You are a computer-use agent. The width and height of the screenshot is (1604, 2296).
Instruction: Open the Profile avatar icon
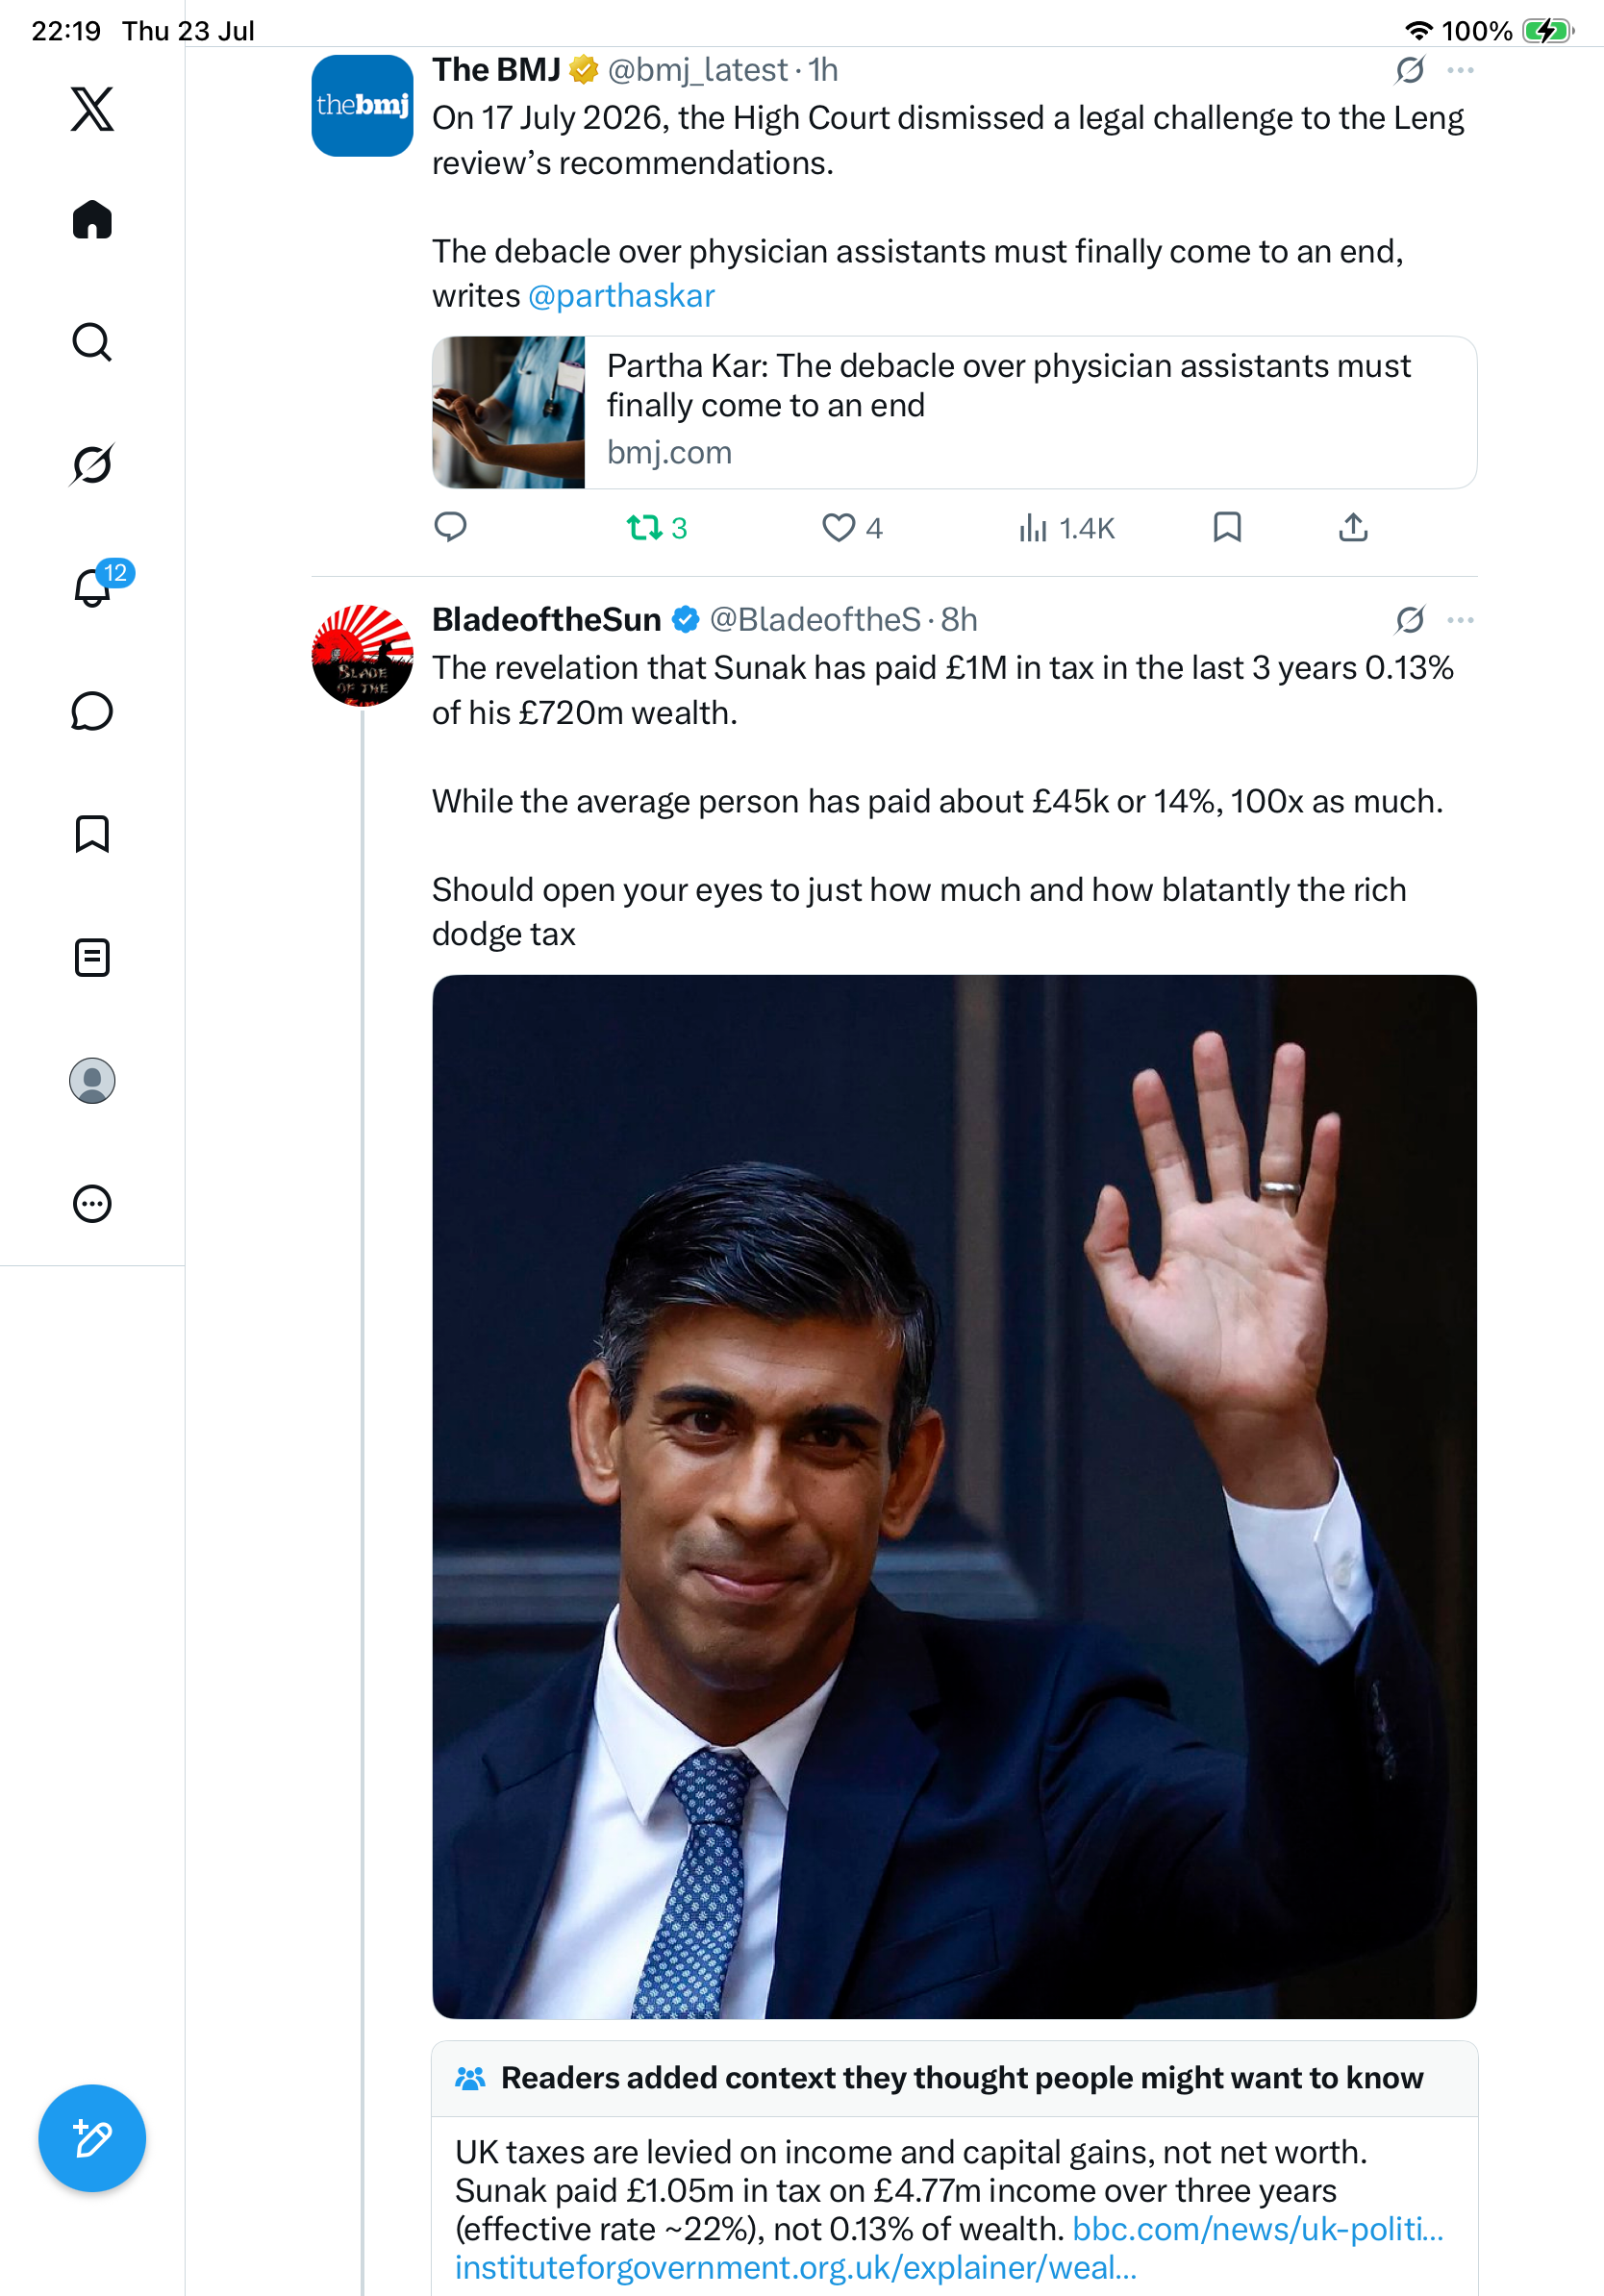tap(92, 1081)
